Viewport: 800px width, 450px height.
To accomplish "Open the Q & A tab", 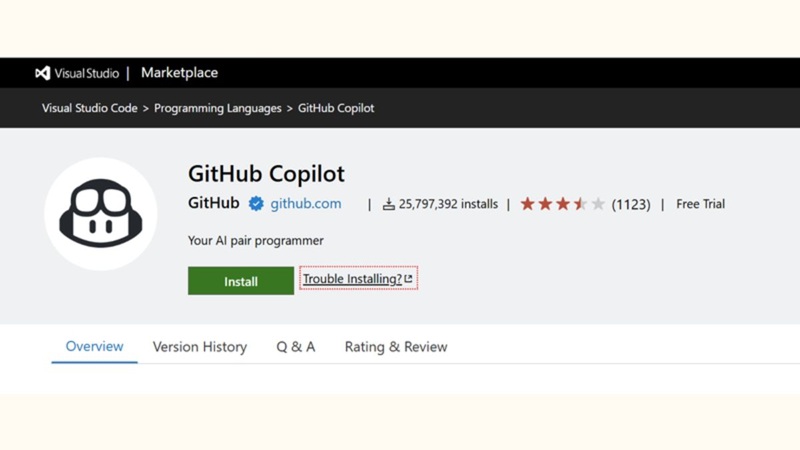I will (296, 347).
